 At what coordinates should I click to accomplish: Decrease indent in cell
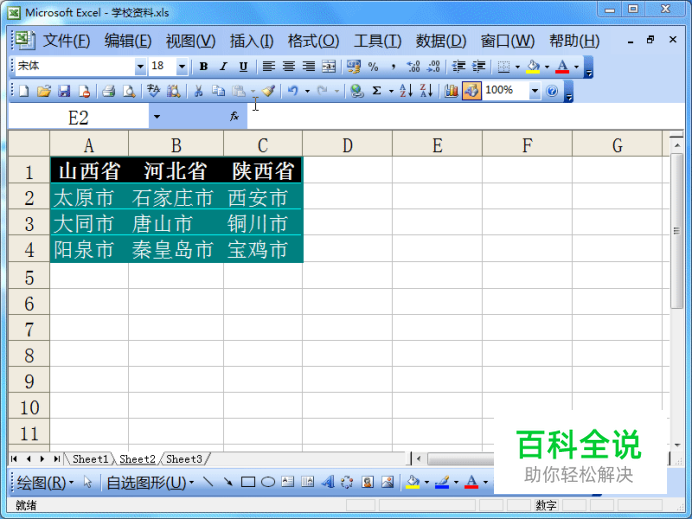pos(459,67)
